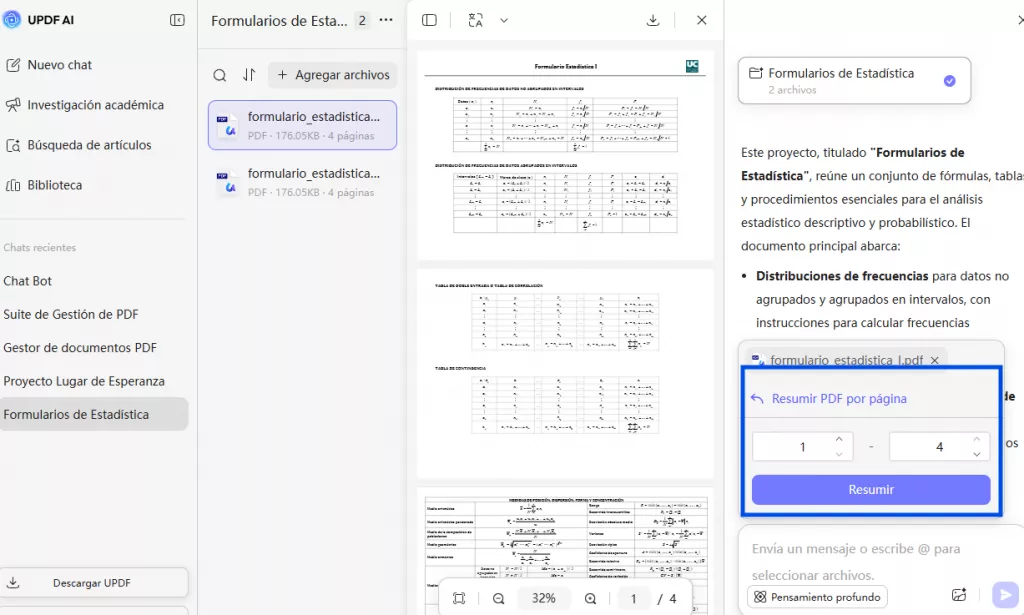Screen dimensions: 1024x615
Task: Click the UPDF AI logo icon
Action: coord(12,20)
